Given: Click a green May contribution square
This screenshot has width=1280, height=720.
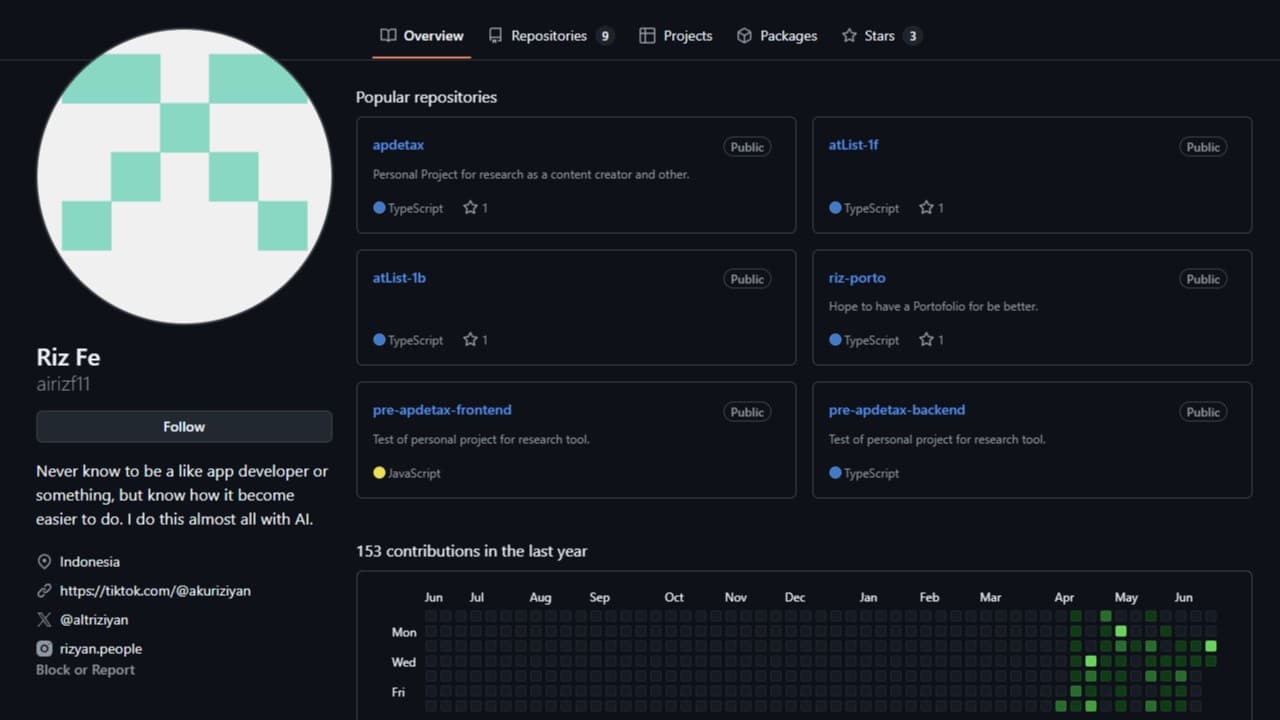Looking at the screenshot, I should pos(1120,631).
